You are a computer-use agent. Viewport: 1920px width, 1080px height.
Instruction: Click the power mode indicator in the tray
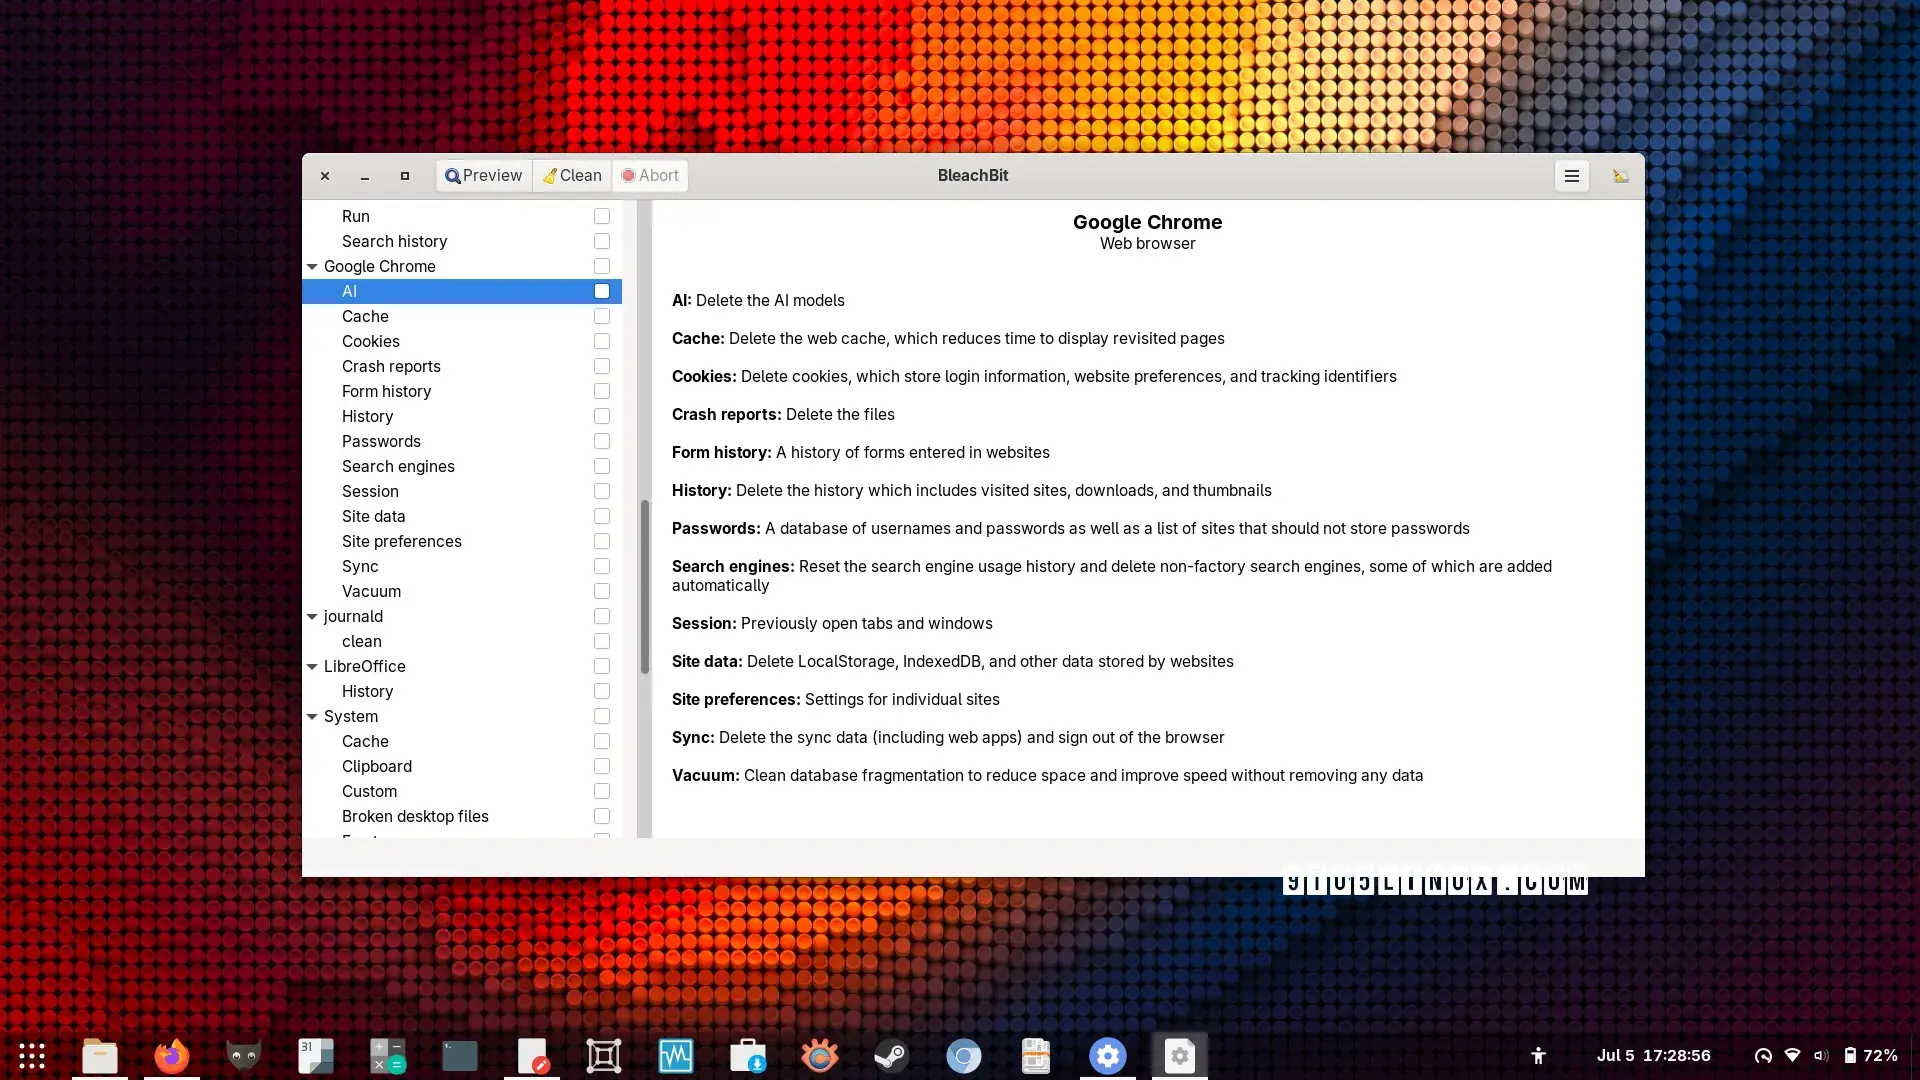click(1763, 1056)
